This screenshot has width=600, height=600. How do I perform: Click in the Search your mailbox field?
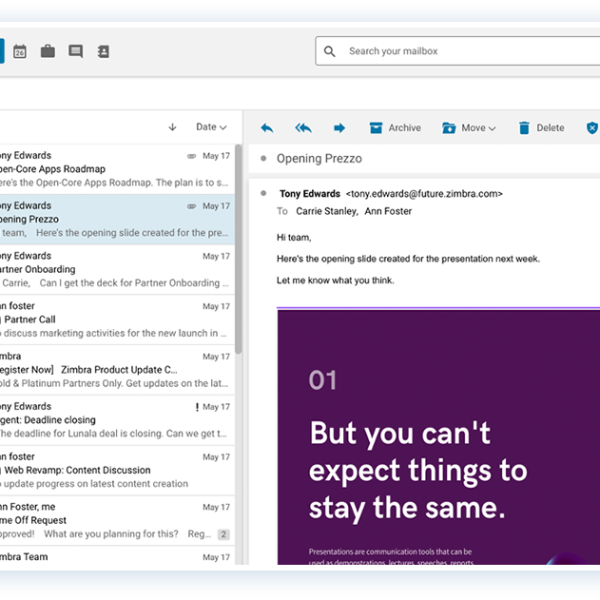[x=460, y=51]
